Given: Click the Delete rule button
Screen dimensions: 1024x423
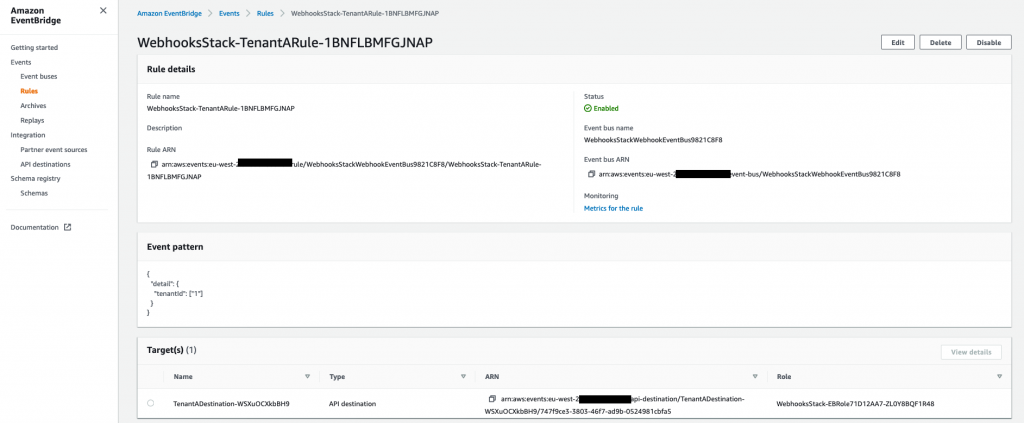Looking at the screenshot, I should (940, 42).
